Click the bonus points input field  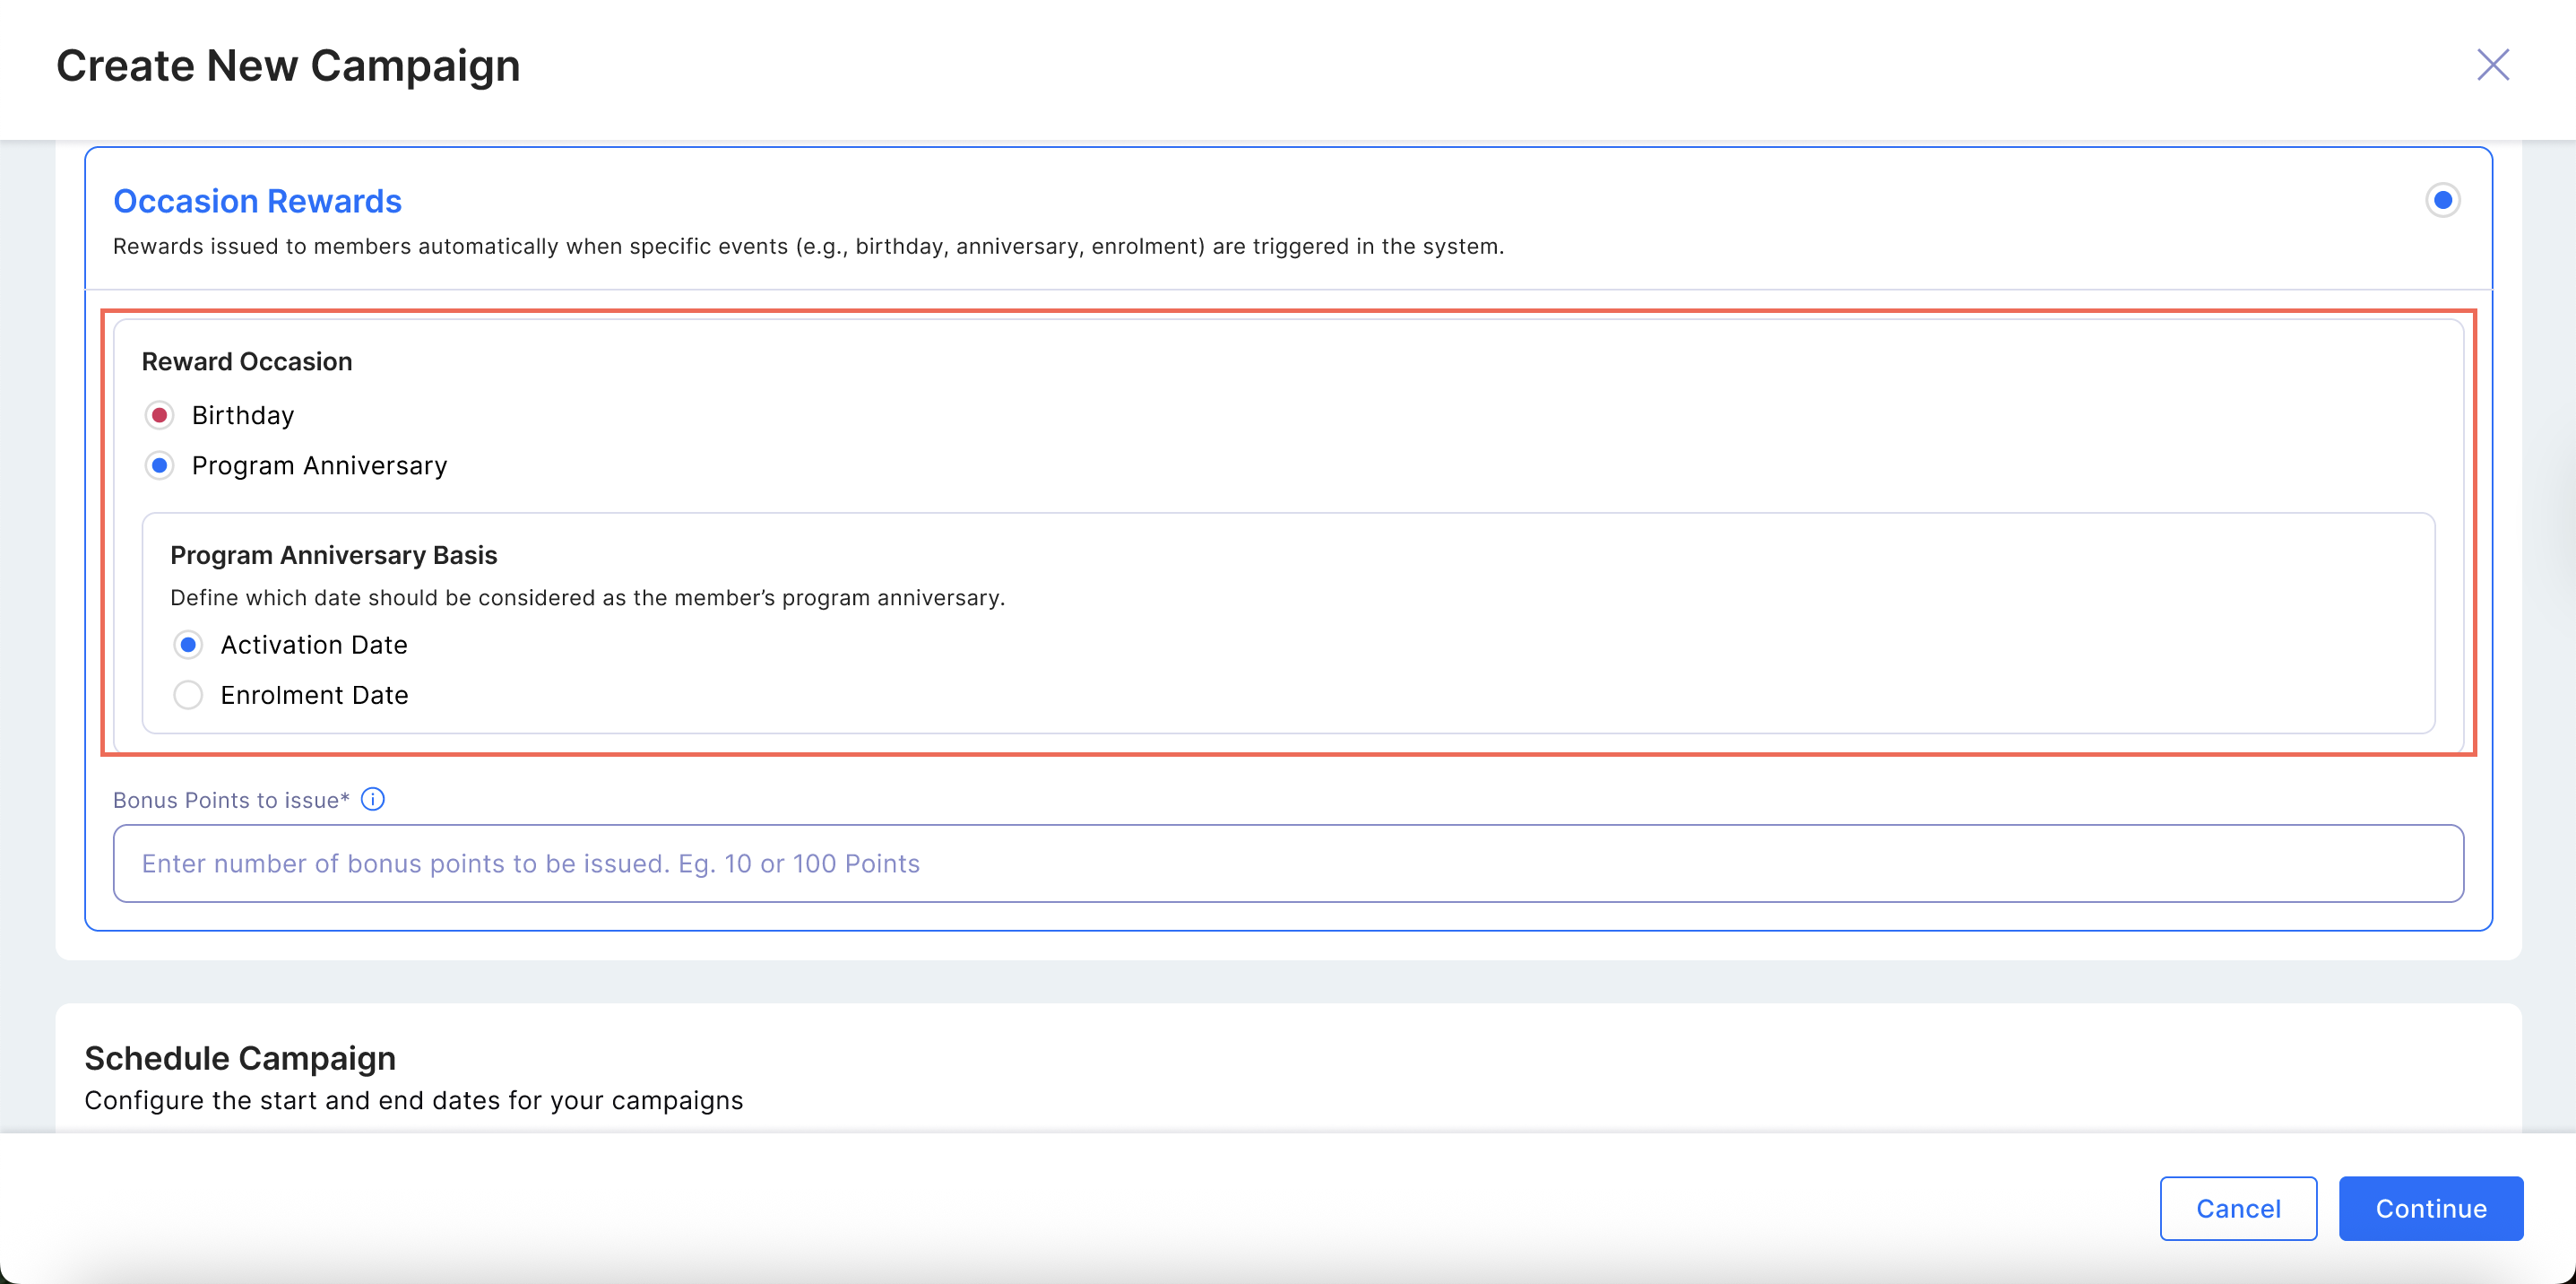(1287, 863)
